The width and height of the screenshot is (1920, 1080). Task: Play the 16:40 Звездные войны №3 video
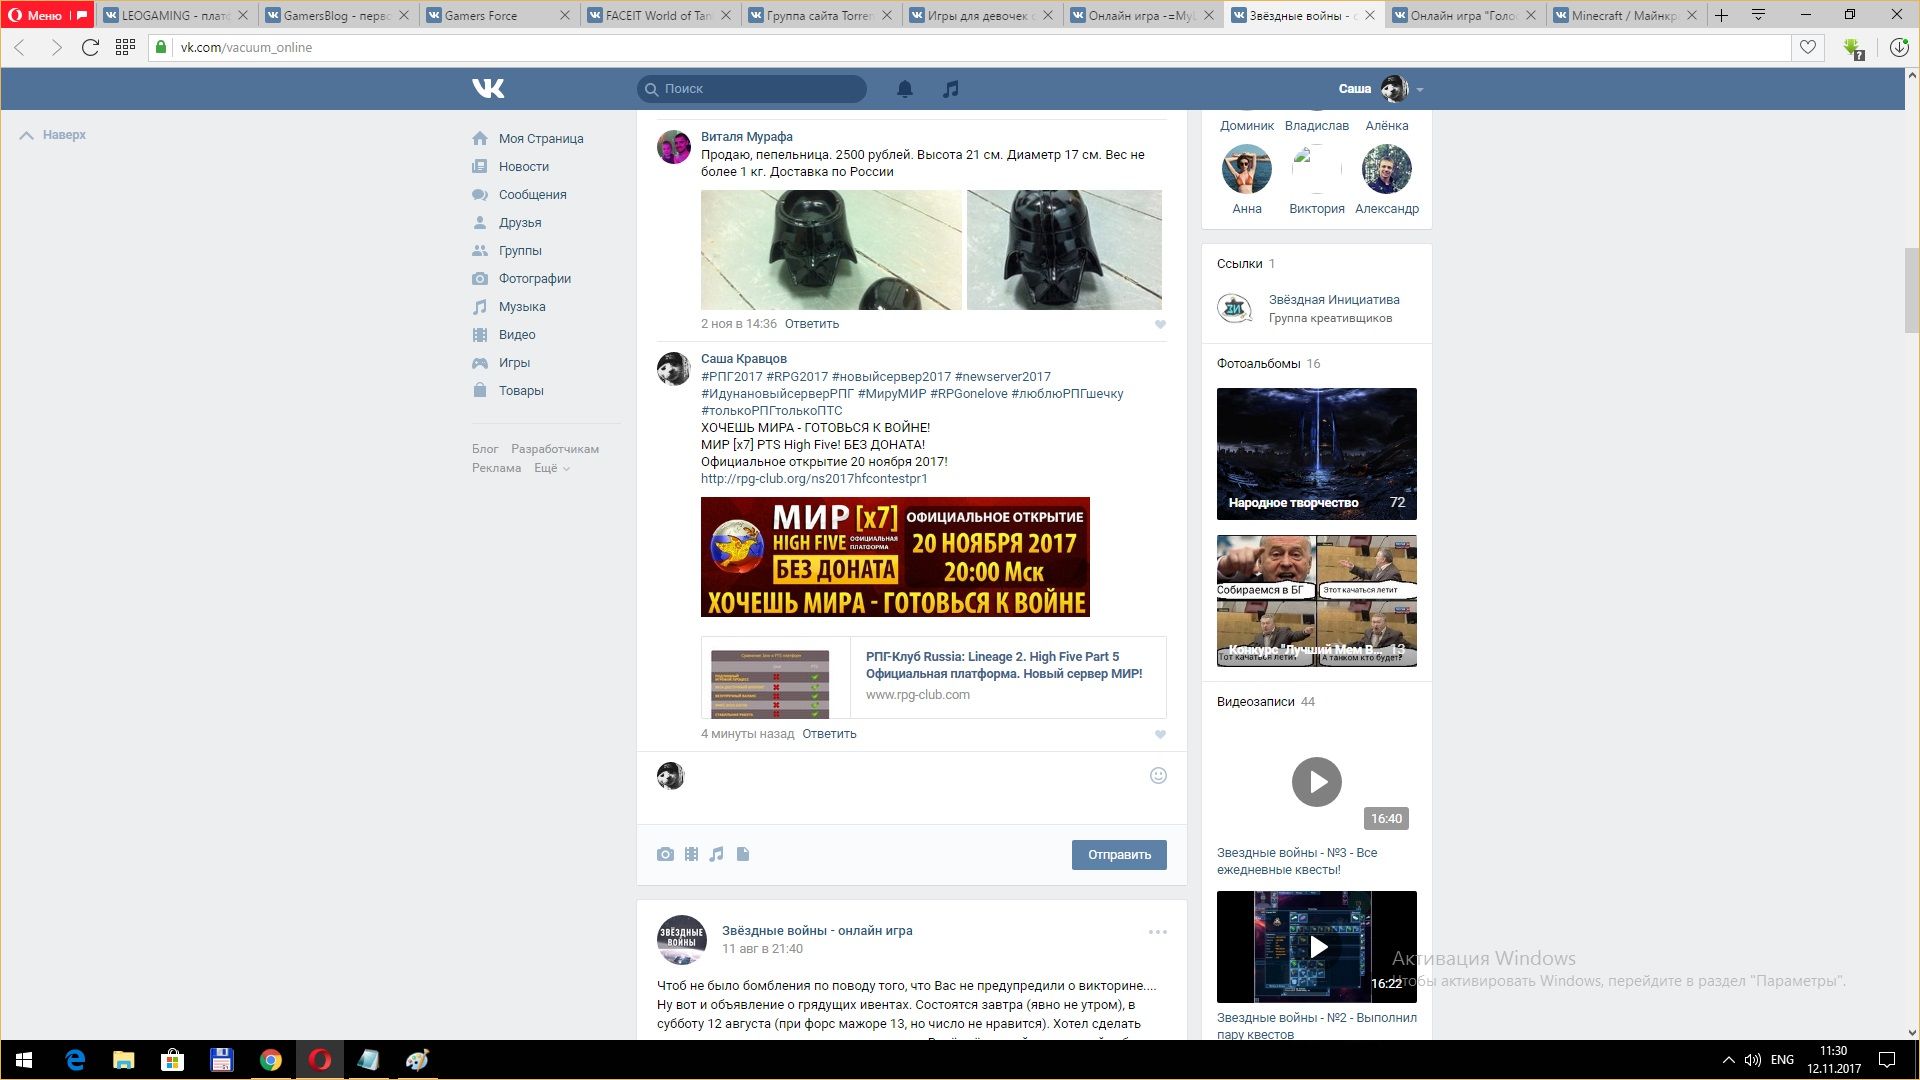coord(1316,782)
